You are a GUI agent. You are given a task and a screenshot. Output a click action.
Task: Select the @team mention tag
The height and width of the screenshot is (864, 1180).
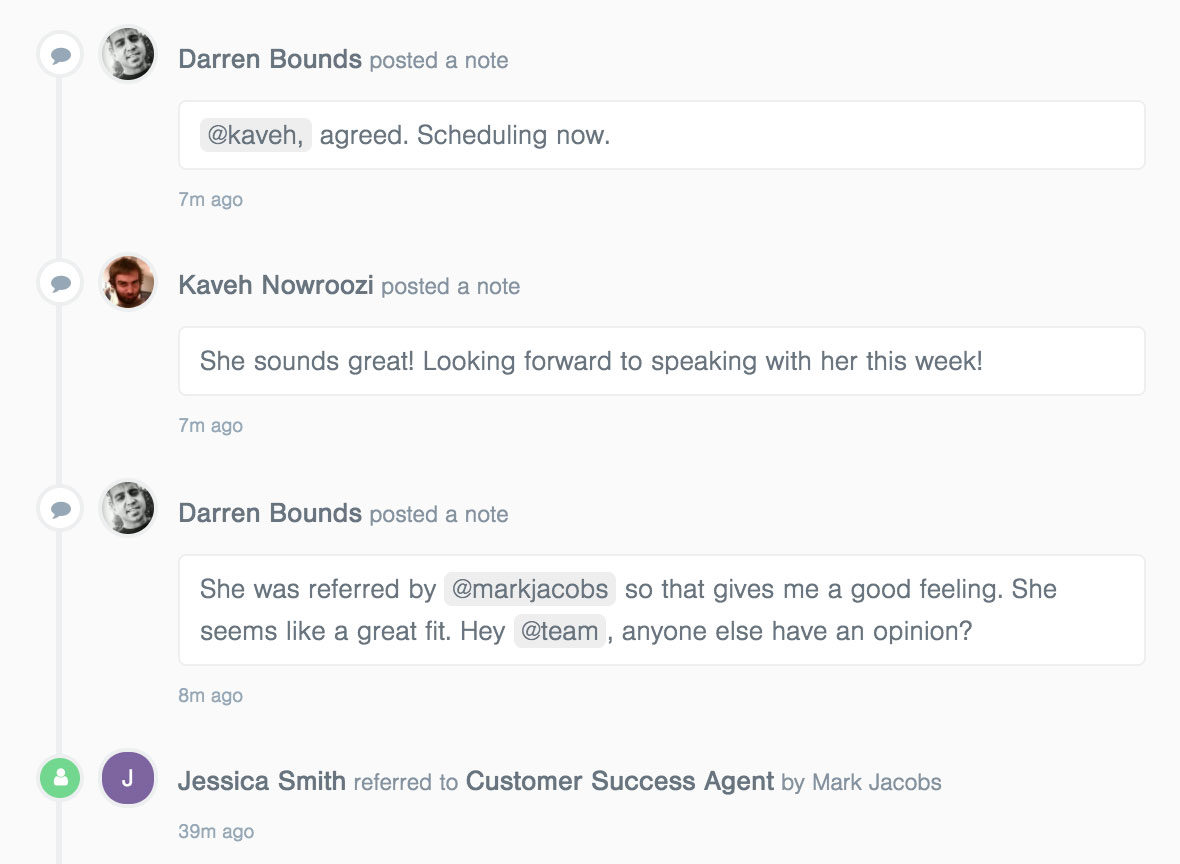coord(560,631)
